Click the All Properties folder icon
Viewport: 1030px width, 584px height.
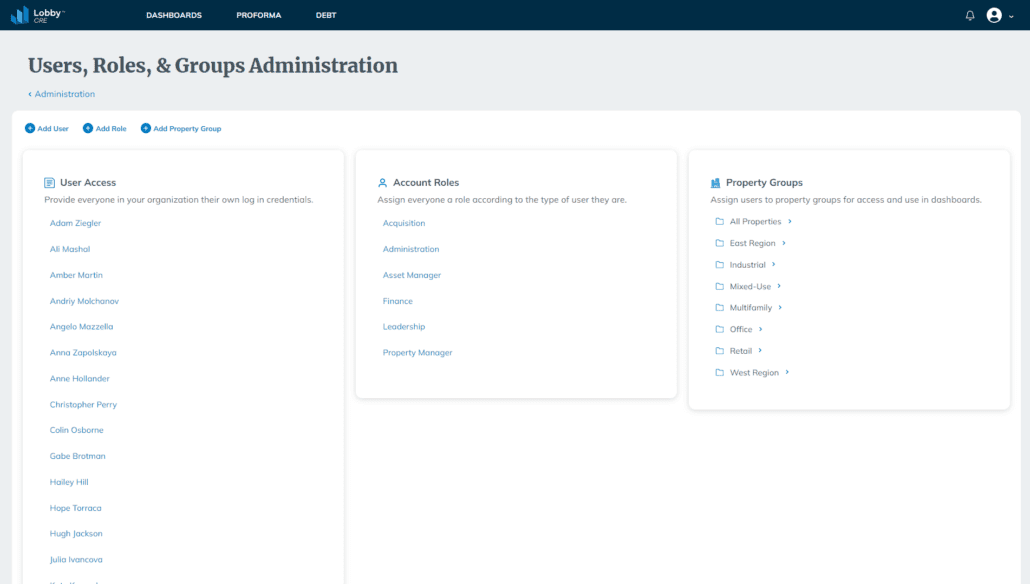tap(719, 222)
